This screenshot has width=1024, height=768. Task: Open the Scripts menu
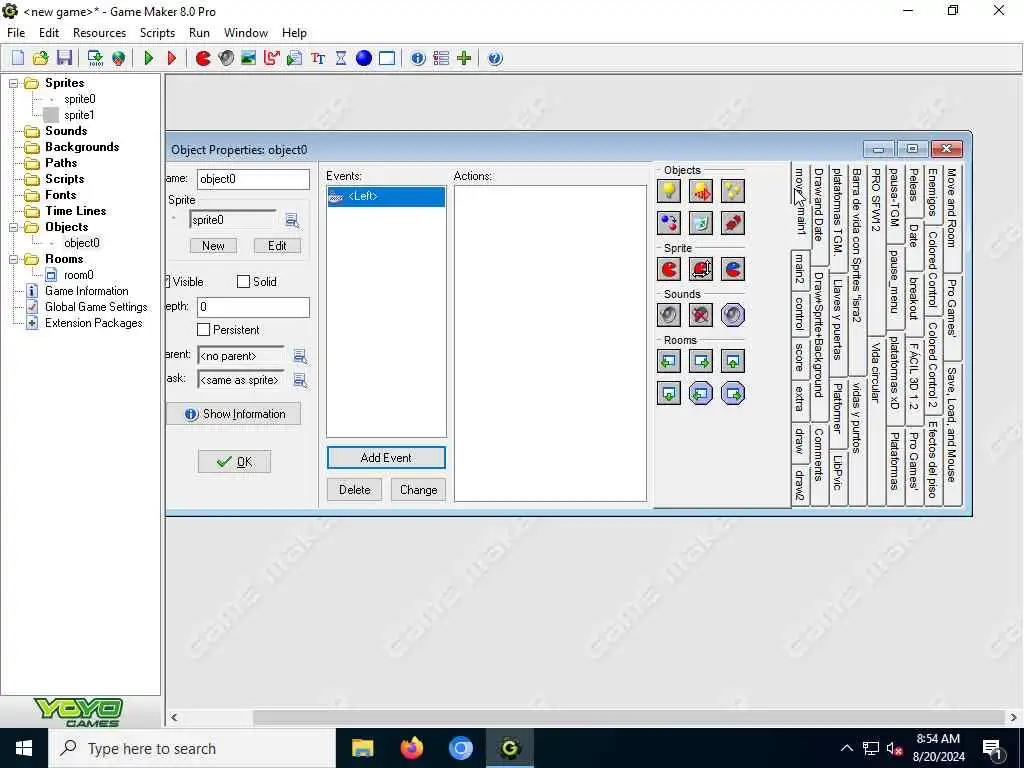point(157,33)
